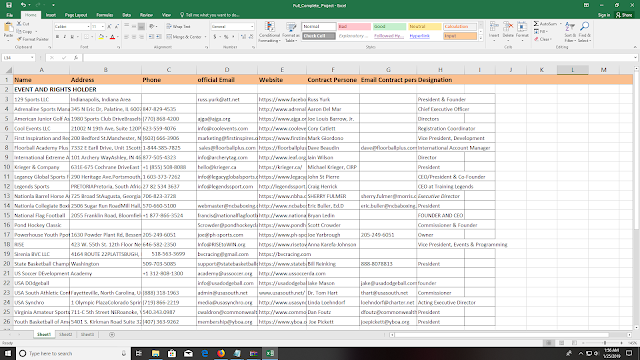This screenshot has width=640, height=360.
Task: Switch to the Review tab
Action: pyautogui.click(x=146, y=15)
